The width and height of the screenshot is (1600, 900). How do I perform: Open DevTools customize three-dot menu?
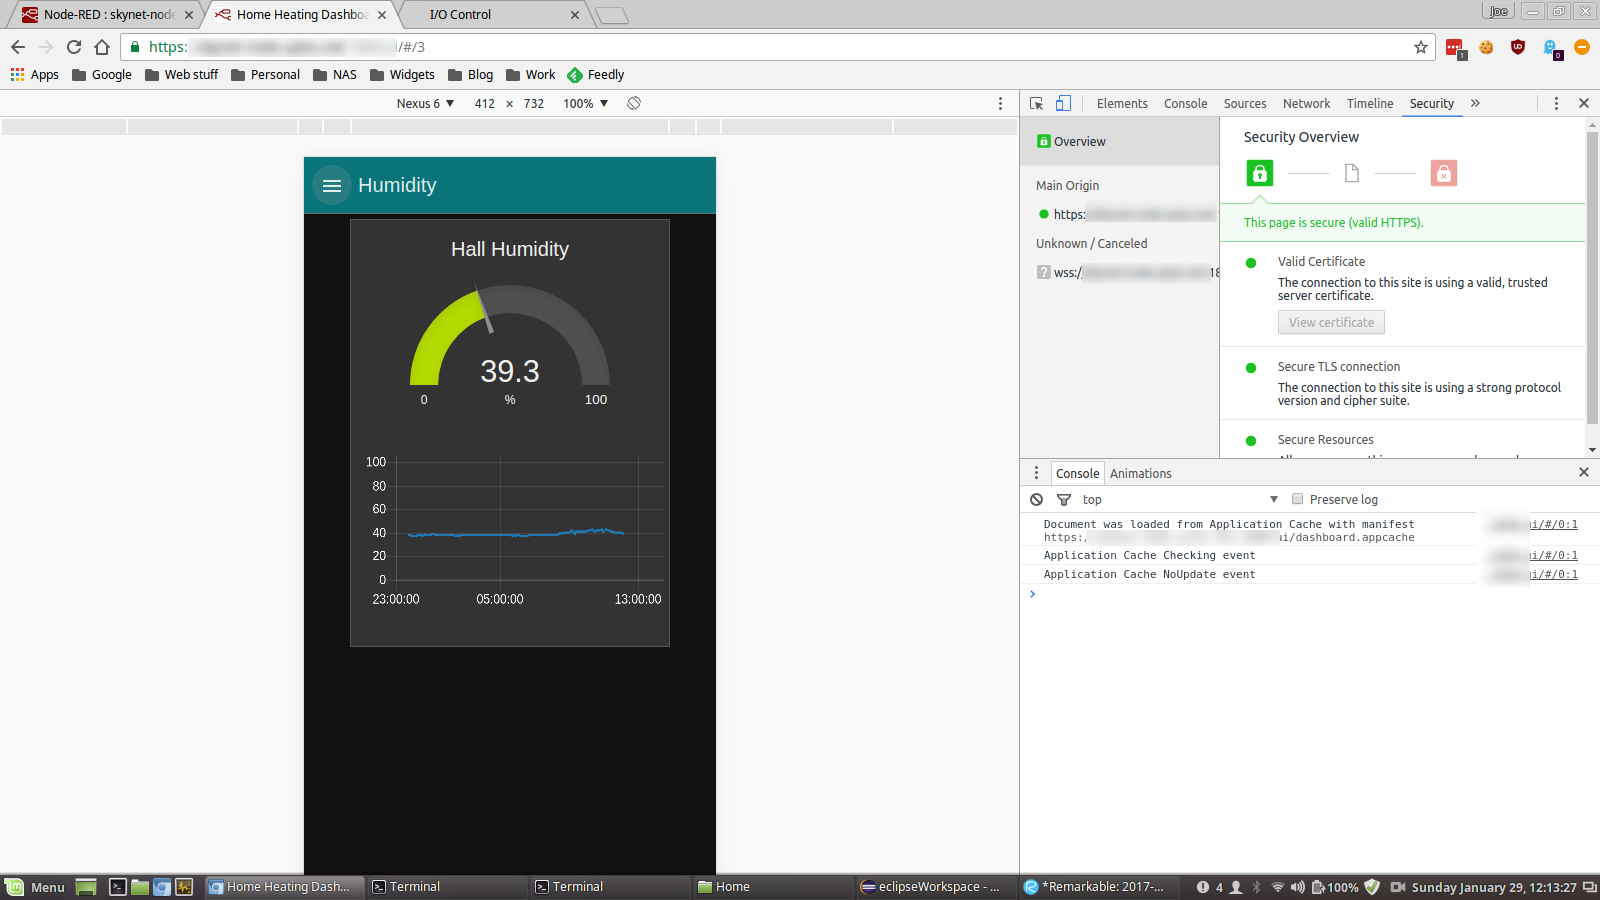pyautogui.click(x=1556, y=103)
